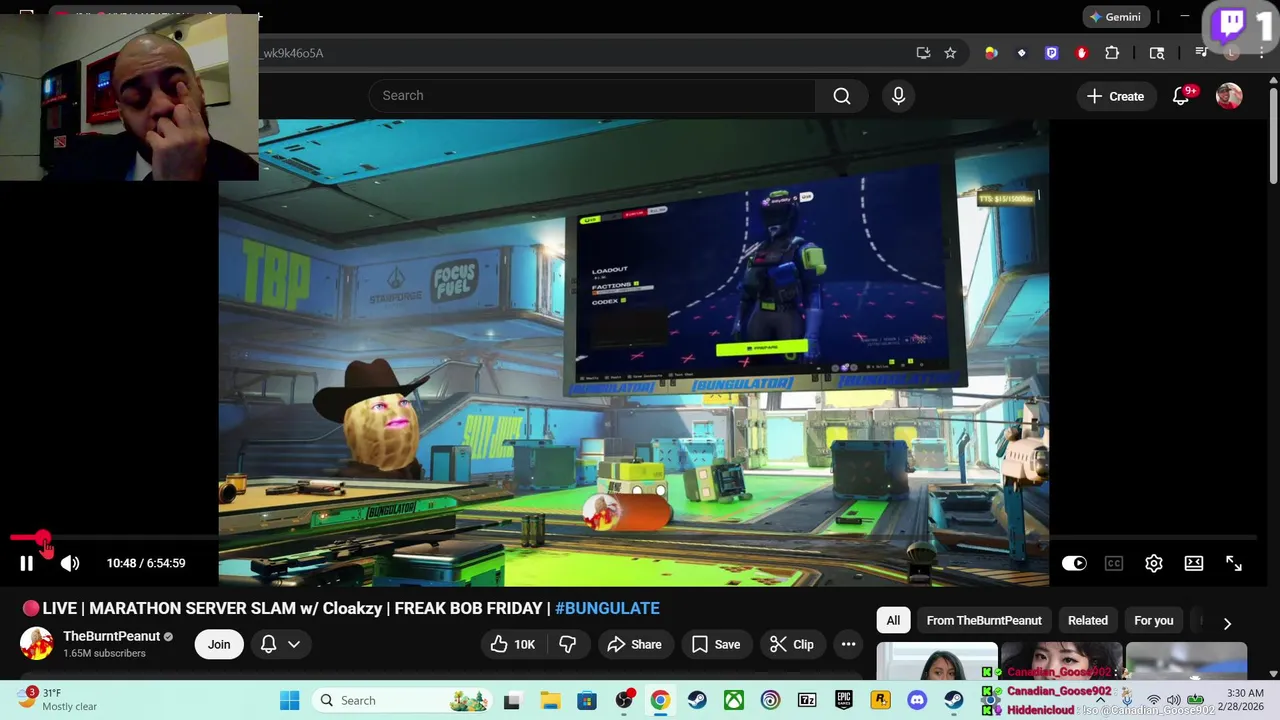Open the video settings gear
1280x720 pixels.
coord(1154,563)
